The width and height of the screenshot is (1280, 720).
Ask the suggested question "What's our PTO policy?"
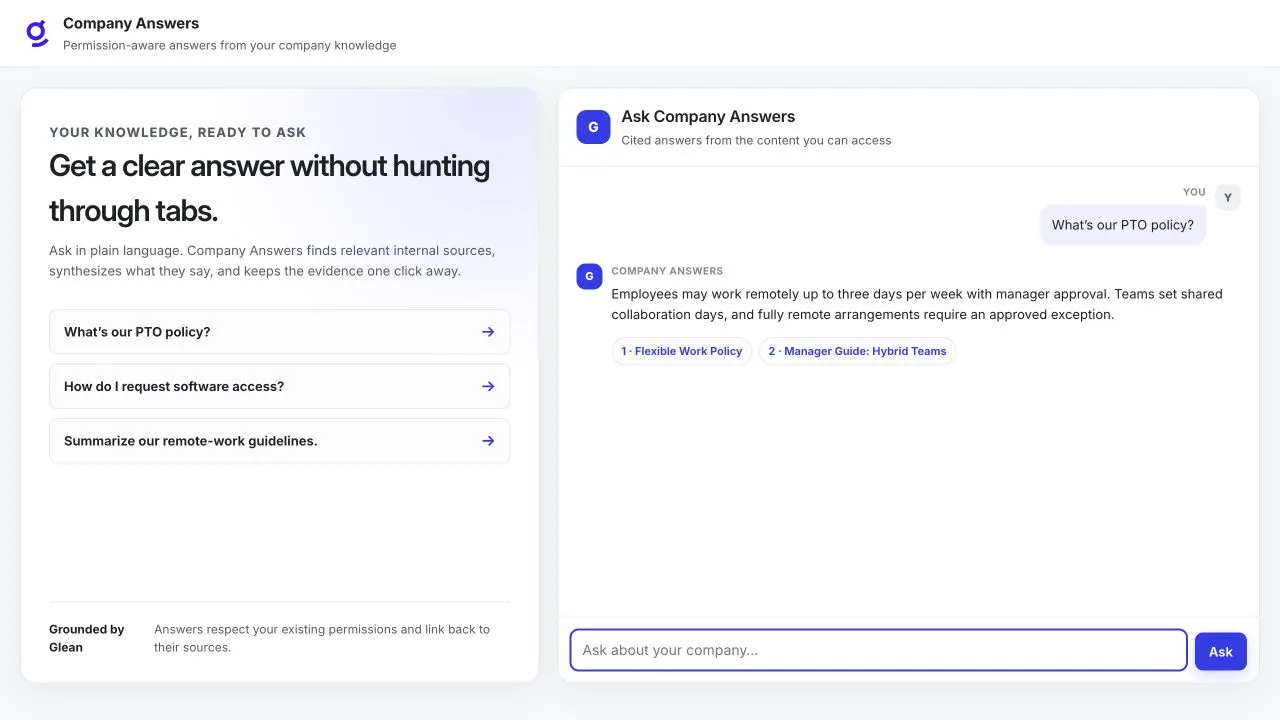point(280,332)
